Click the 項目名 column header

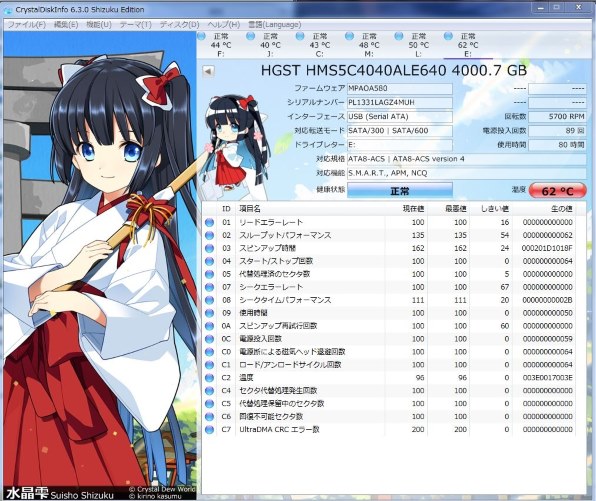[x=250, y=209]
